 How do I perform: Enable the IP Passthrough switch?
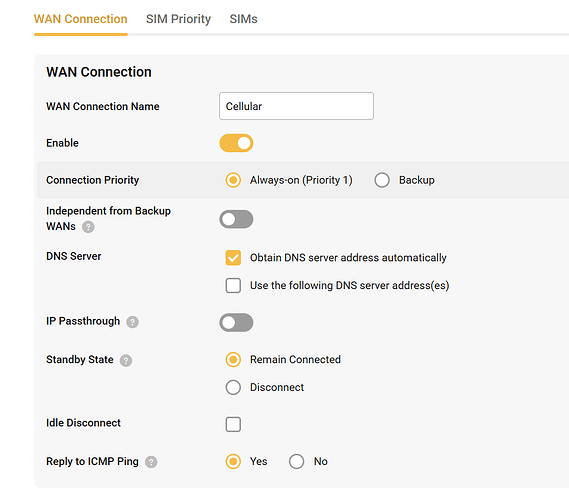tap(236, 323)
